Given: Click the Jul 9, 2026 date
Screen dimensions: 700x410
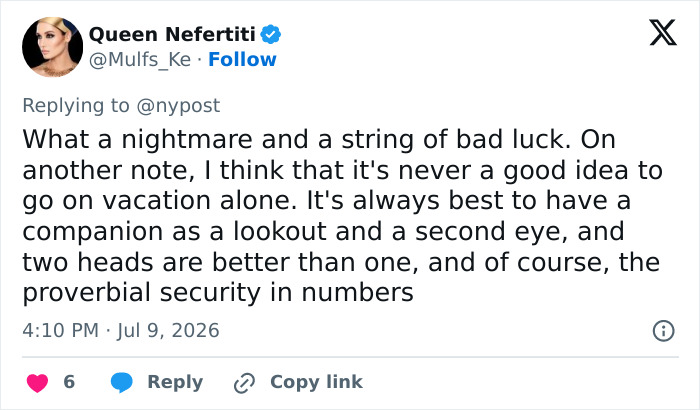Looking at the screenshot, I should tap(168, 331).
